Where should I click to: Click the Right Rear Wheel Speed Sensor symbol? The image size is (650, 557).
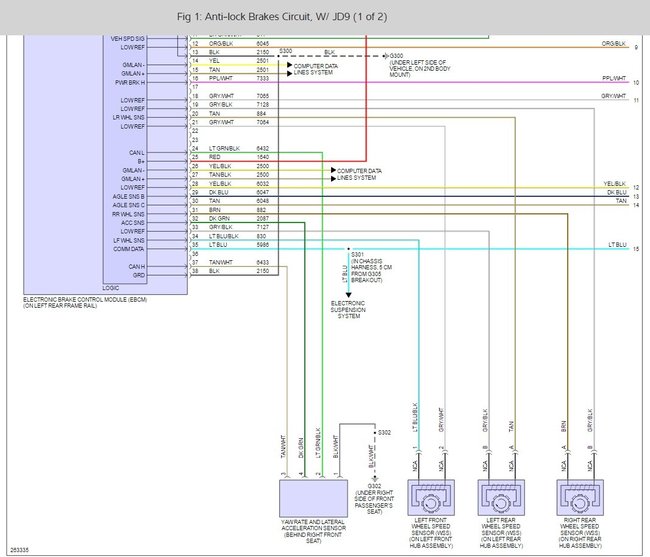pyautogui.click(x=580, y=498)
